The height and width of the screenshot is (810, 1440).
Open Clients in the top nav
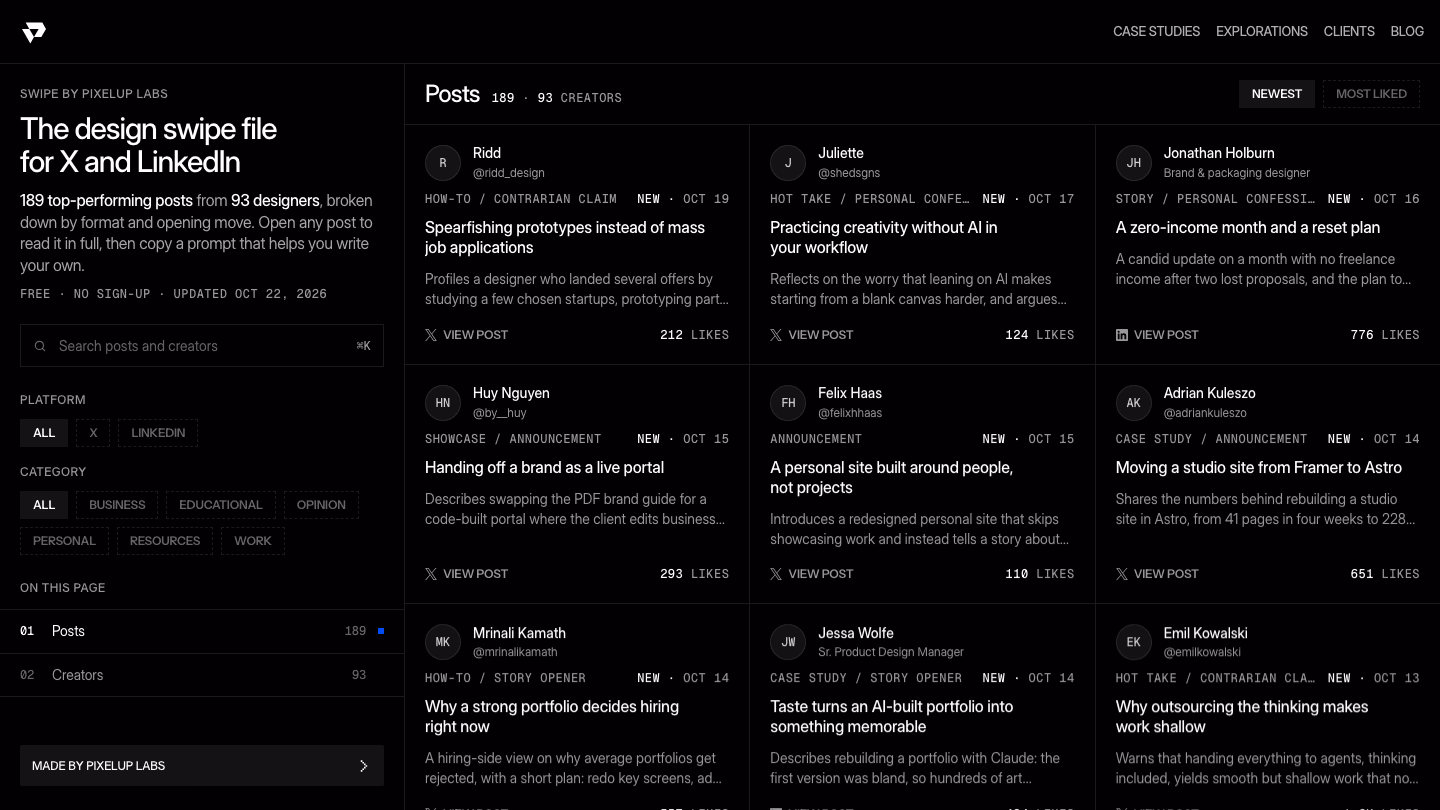pyautogui.click(x=1349, y=32)
